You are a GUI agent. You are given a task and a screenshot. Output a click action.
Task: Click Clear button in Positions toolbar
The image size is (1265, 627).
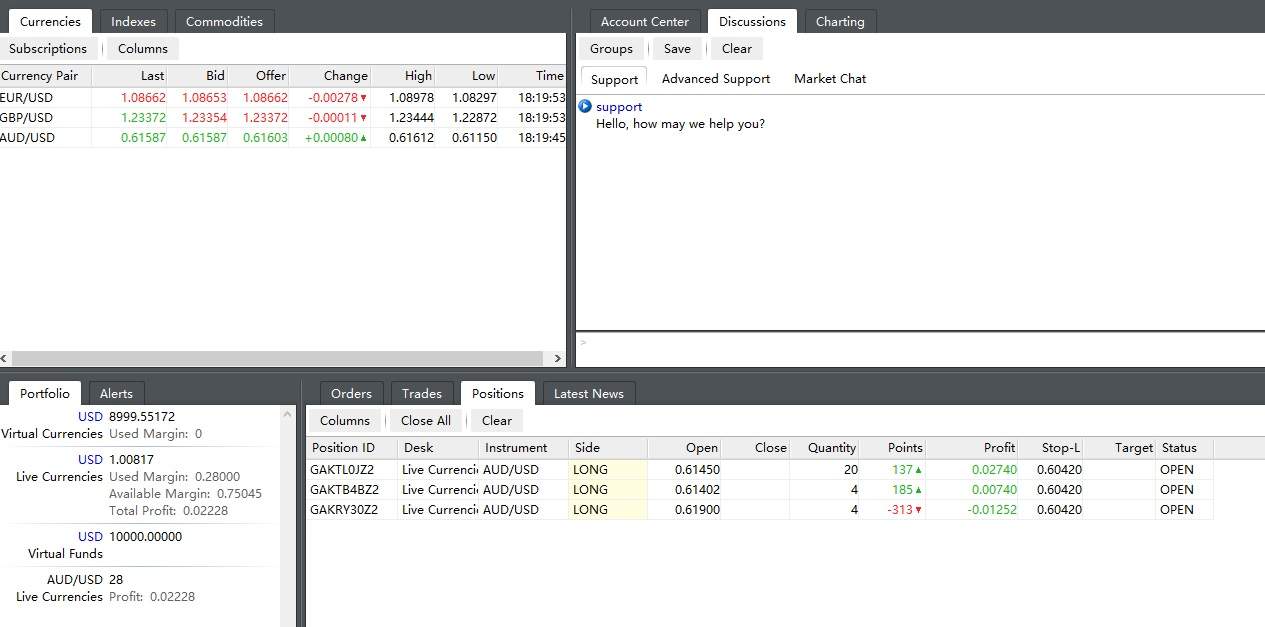pos(497,420)
